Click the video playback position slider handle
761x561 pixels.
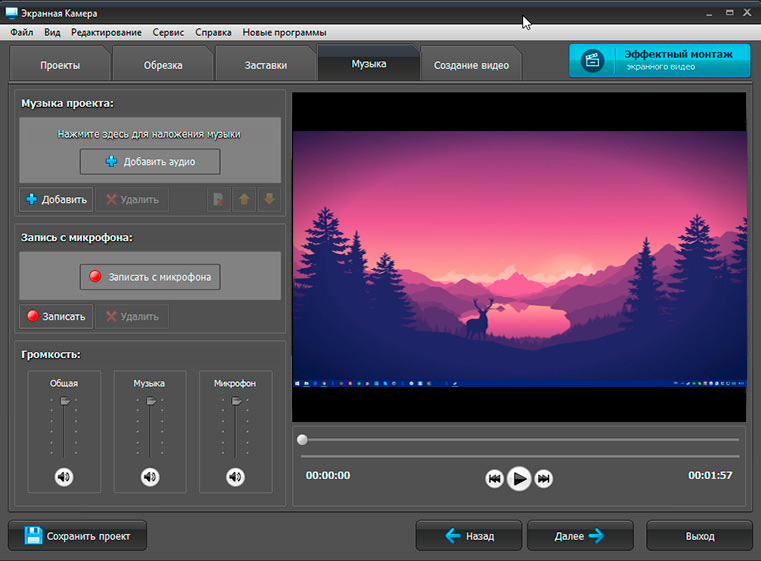[302, 440]
